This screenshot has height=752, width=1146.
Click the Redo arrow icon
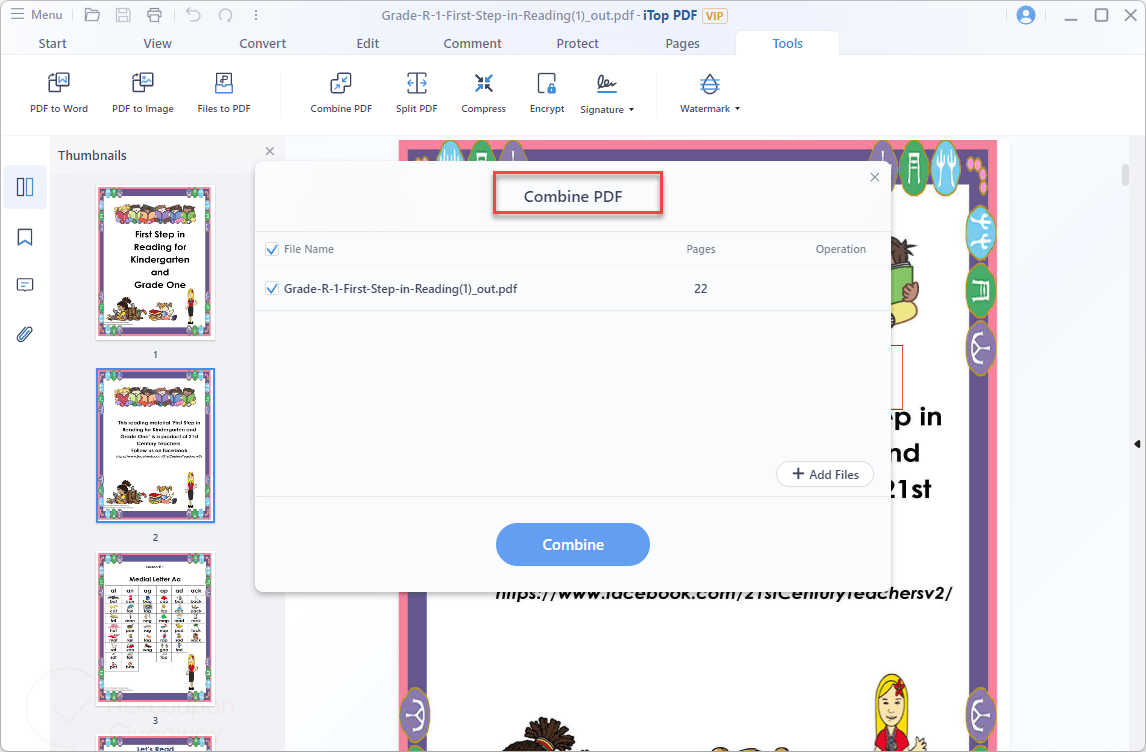[x=225, y=15]
